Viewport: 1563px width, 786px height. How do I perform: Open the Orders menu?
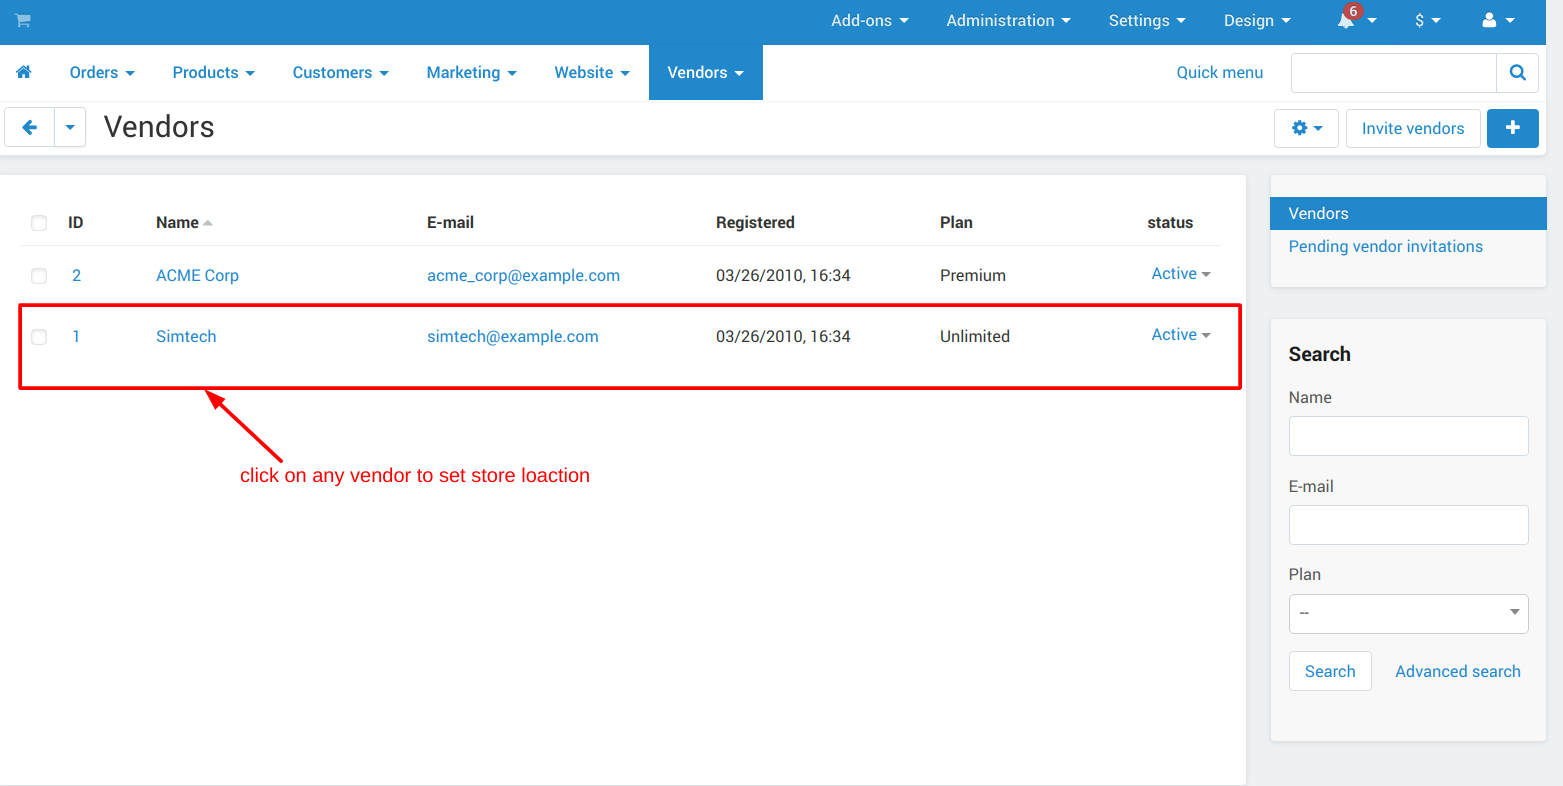(x=102, y=72)
